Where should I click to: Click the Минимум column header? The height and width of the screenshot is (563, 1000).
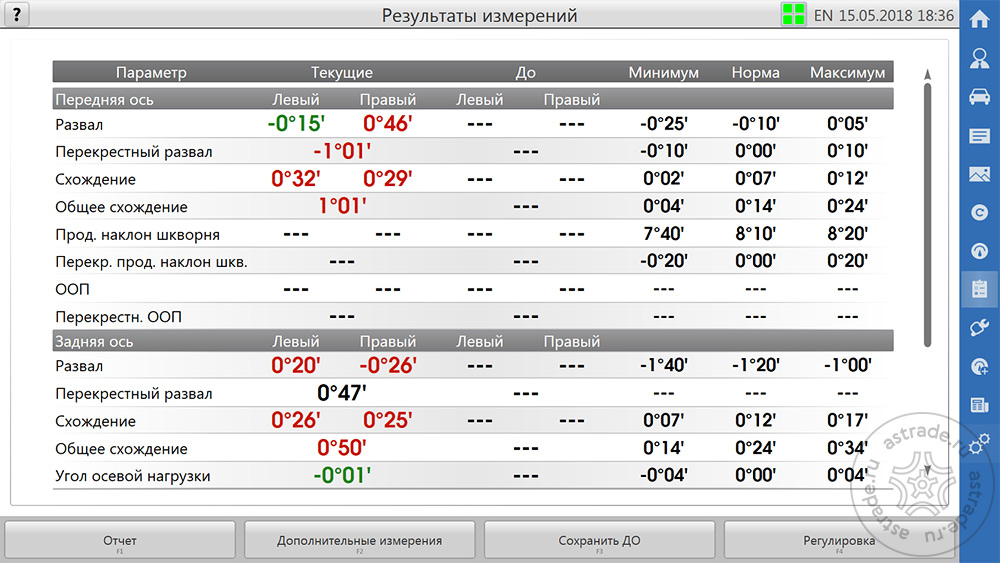coord(663,73)
